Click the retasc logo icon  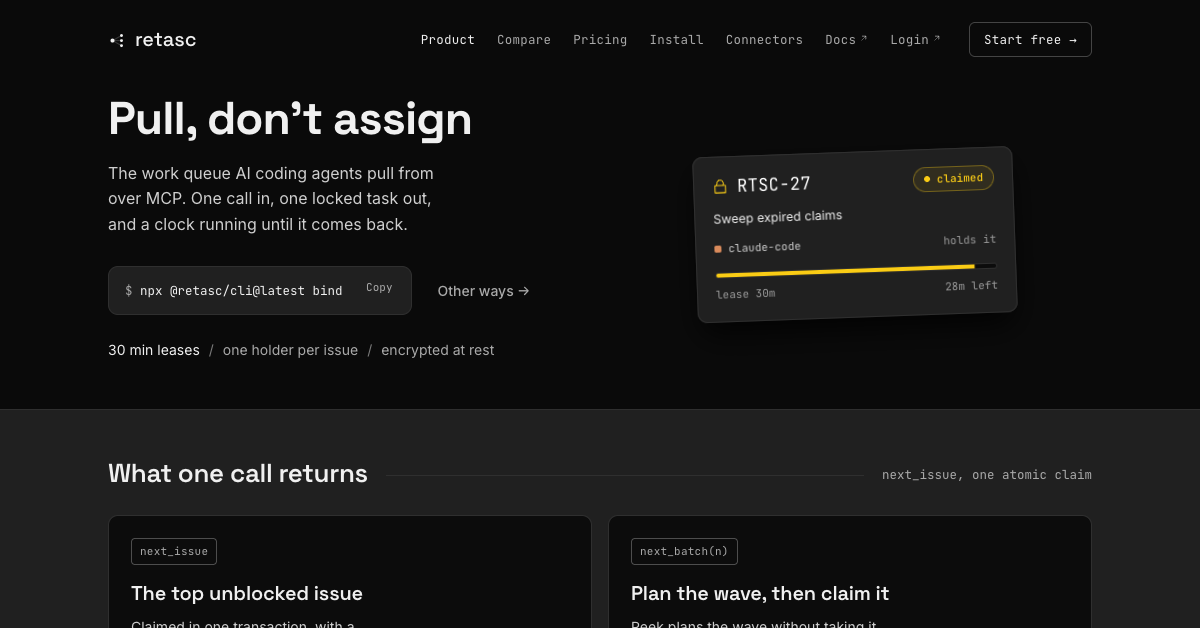click(117, 40)
